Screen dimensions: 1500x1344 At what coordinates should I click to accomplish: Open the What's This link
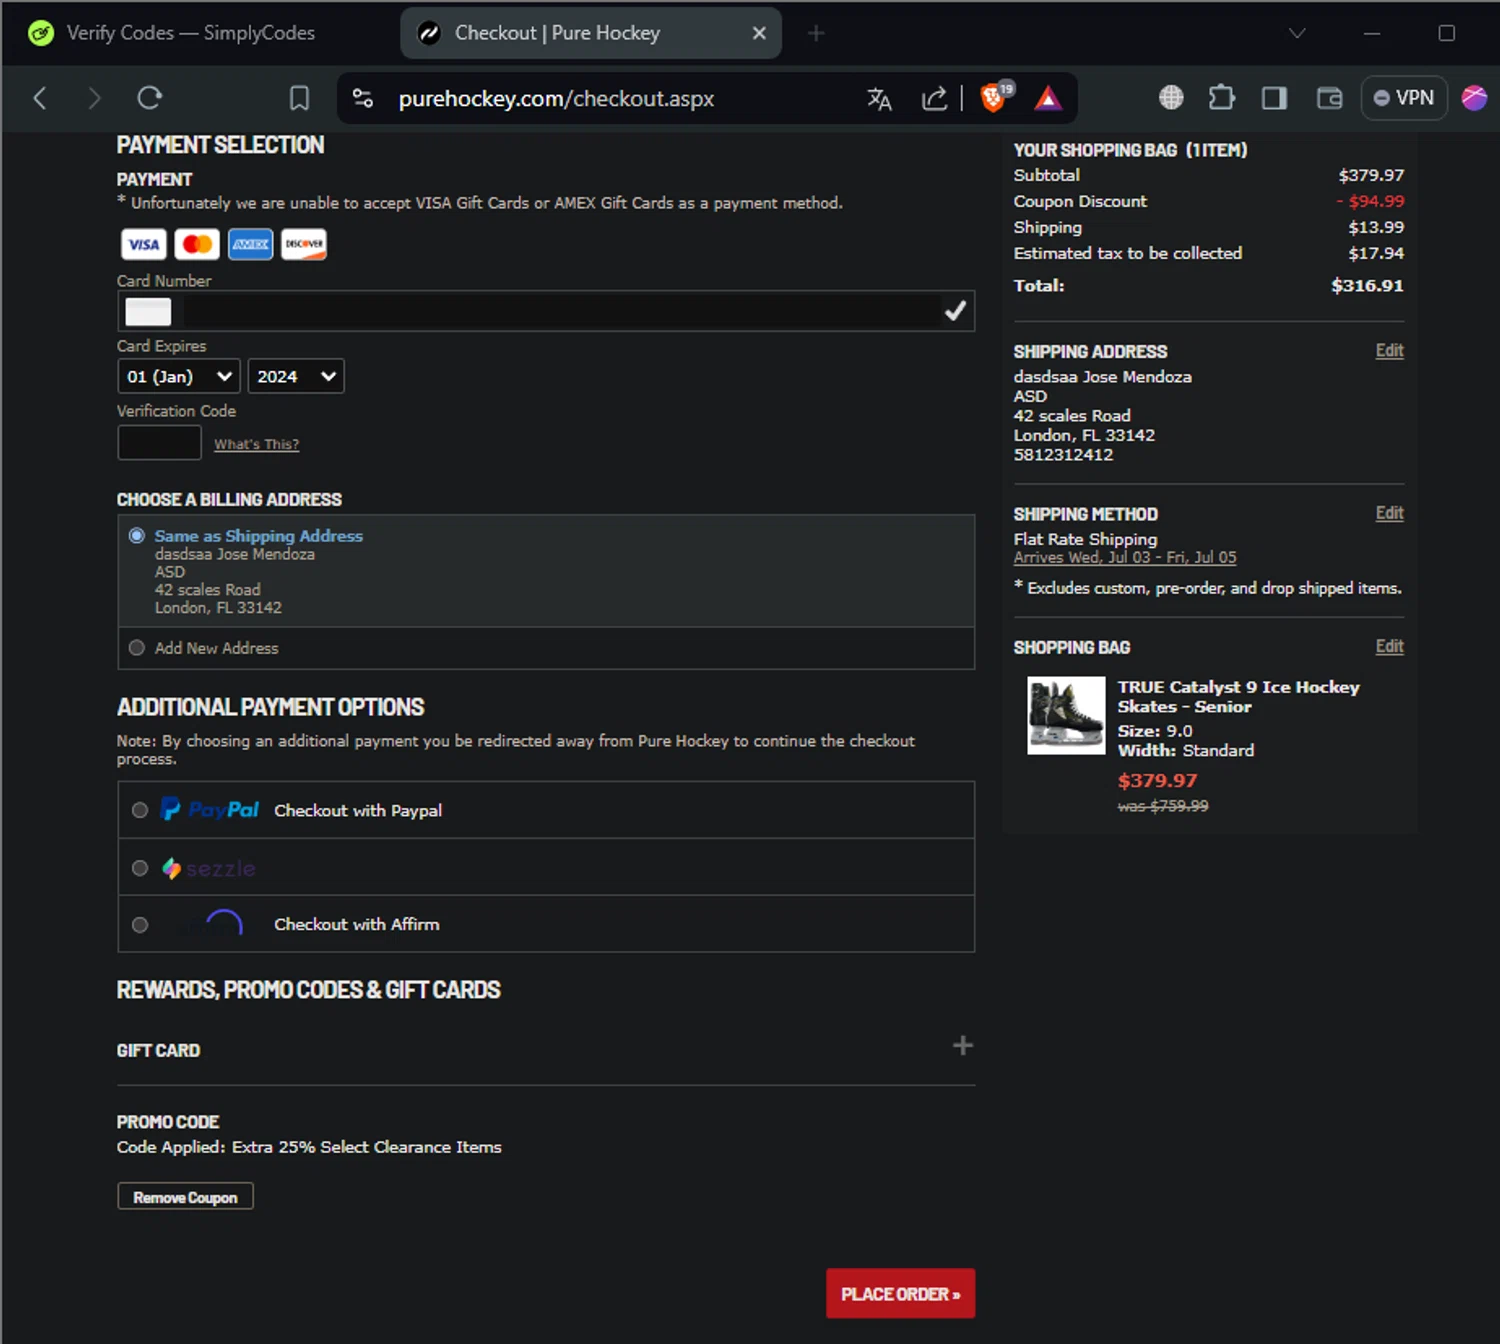coord(256,444)
